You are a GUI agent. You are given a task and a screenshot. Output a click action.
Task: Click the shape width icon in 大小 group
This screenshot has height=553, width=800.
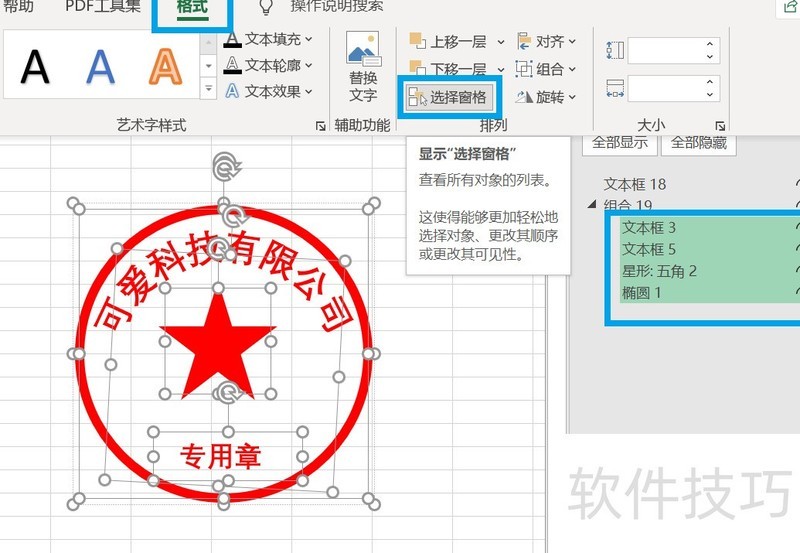click(x=615, y=88)
